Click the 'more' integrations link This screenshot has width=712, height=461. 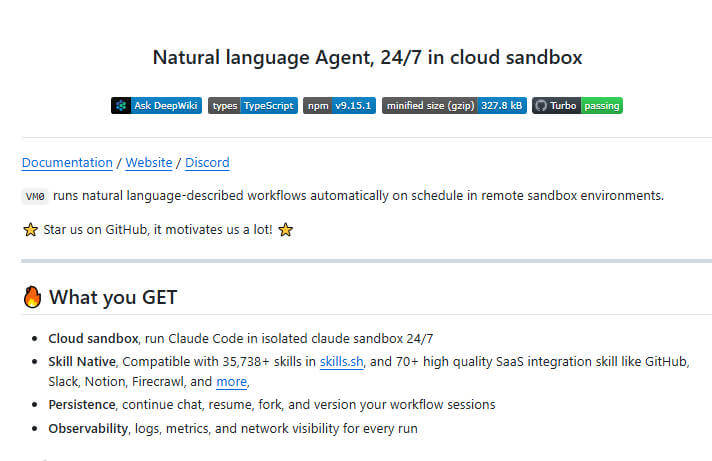click(x=232, y=382)
